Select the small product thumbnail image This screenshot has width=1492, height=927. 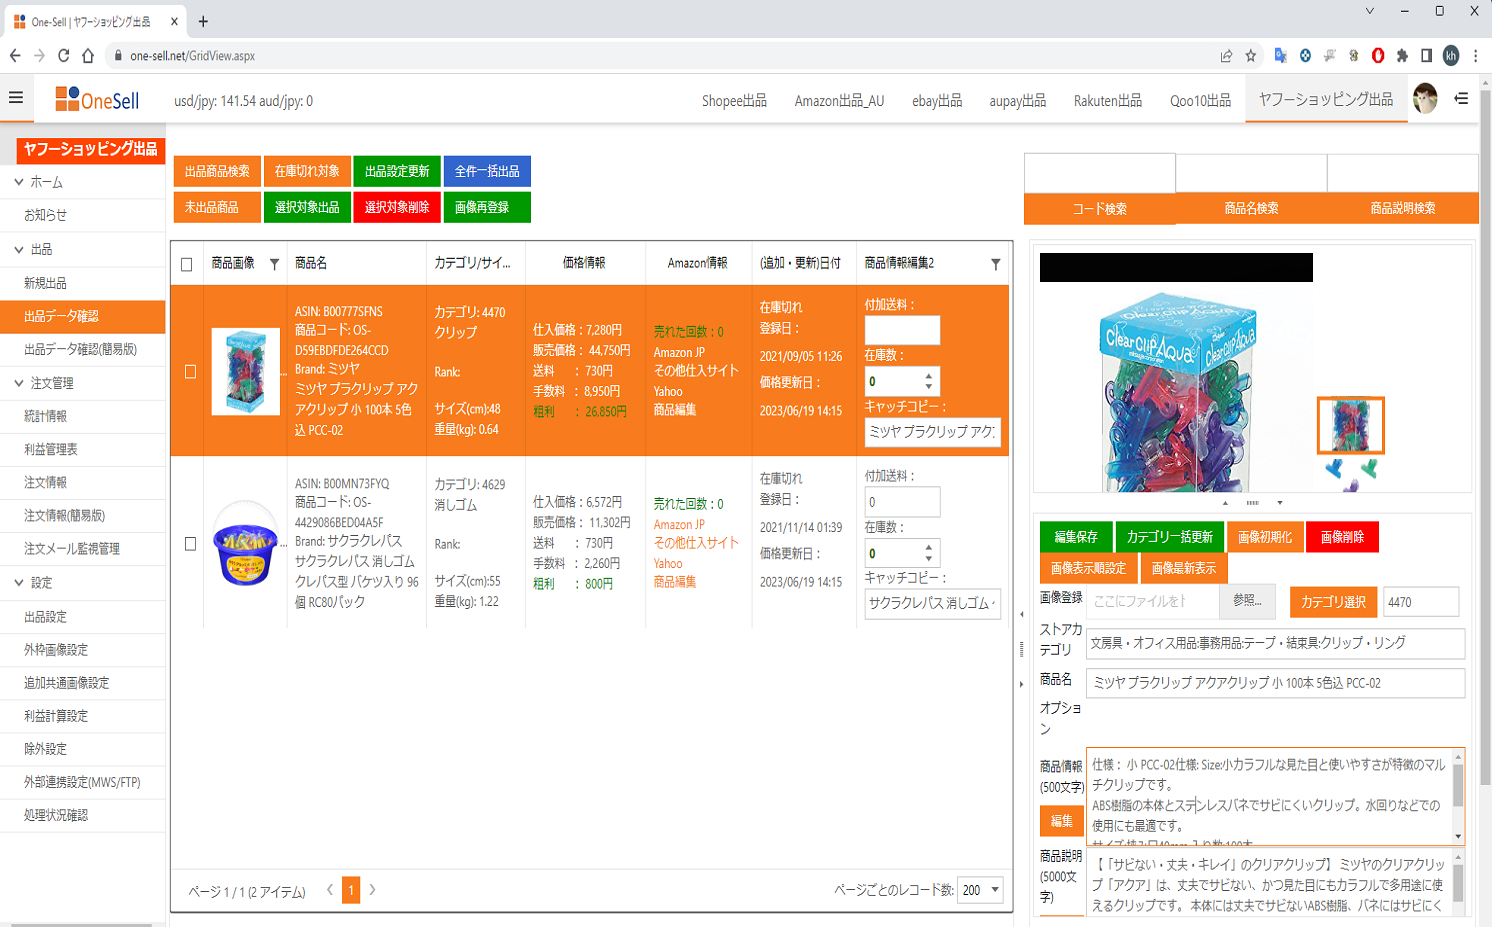coord(1350,425)
